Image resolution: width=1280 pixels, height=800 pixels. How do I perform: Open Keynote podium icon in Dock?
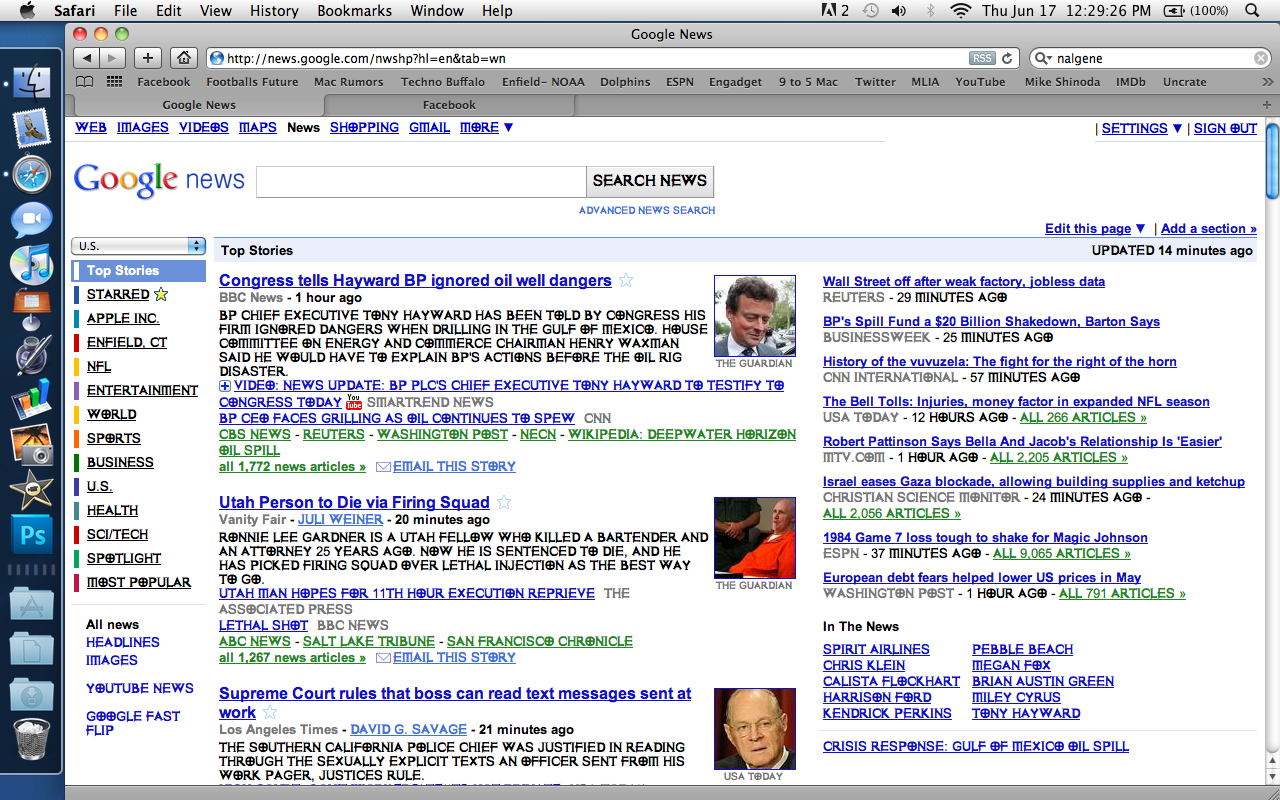click(x=31, y=309)
